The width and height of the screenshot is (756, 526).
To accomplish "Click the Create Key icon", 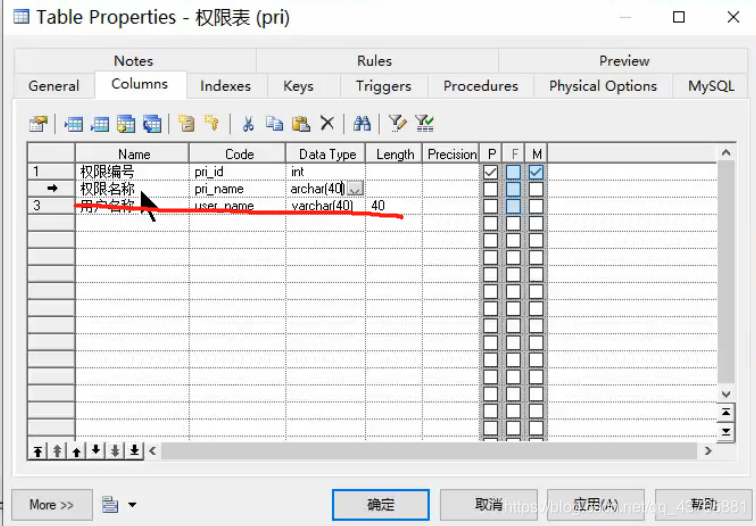I will coord(212,123).
